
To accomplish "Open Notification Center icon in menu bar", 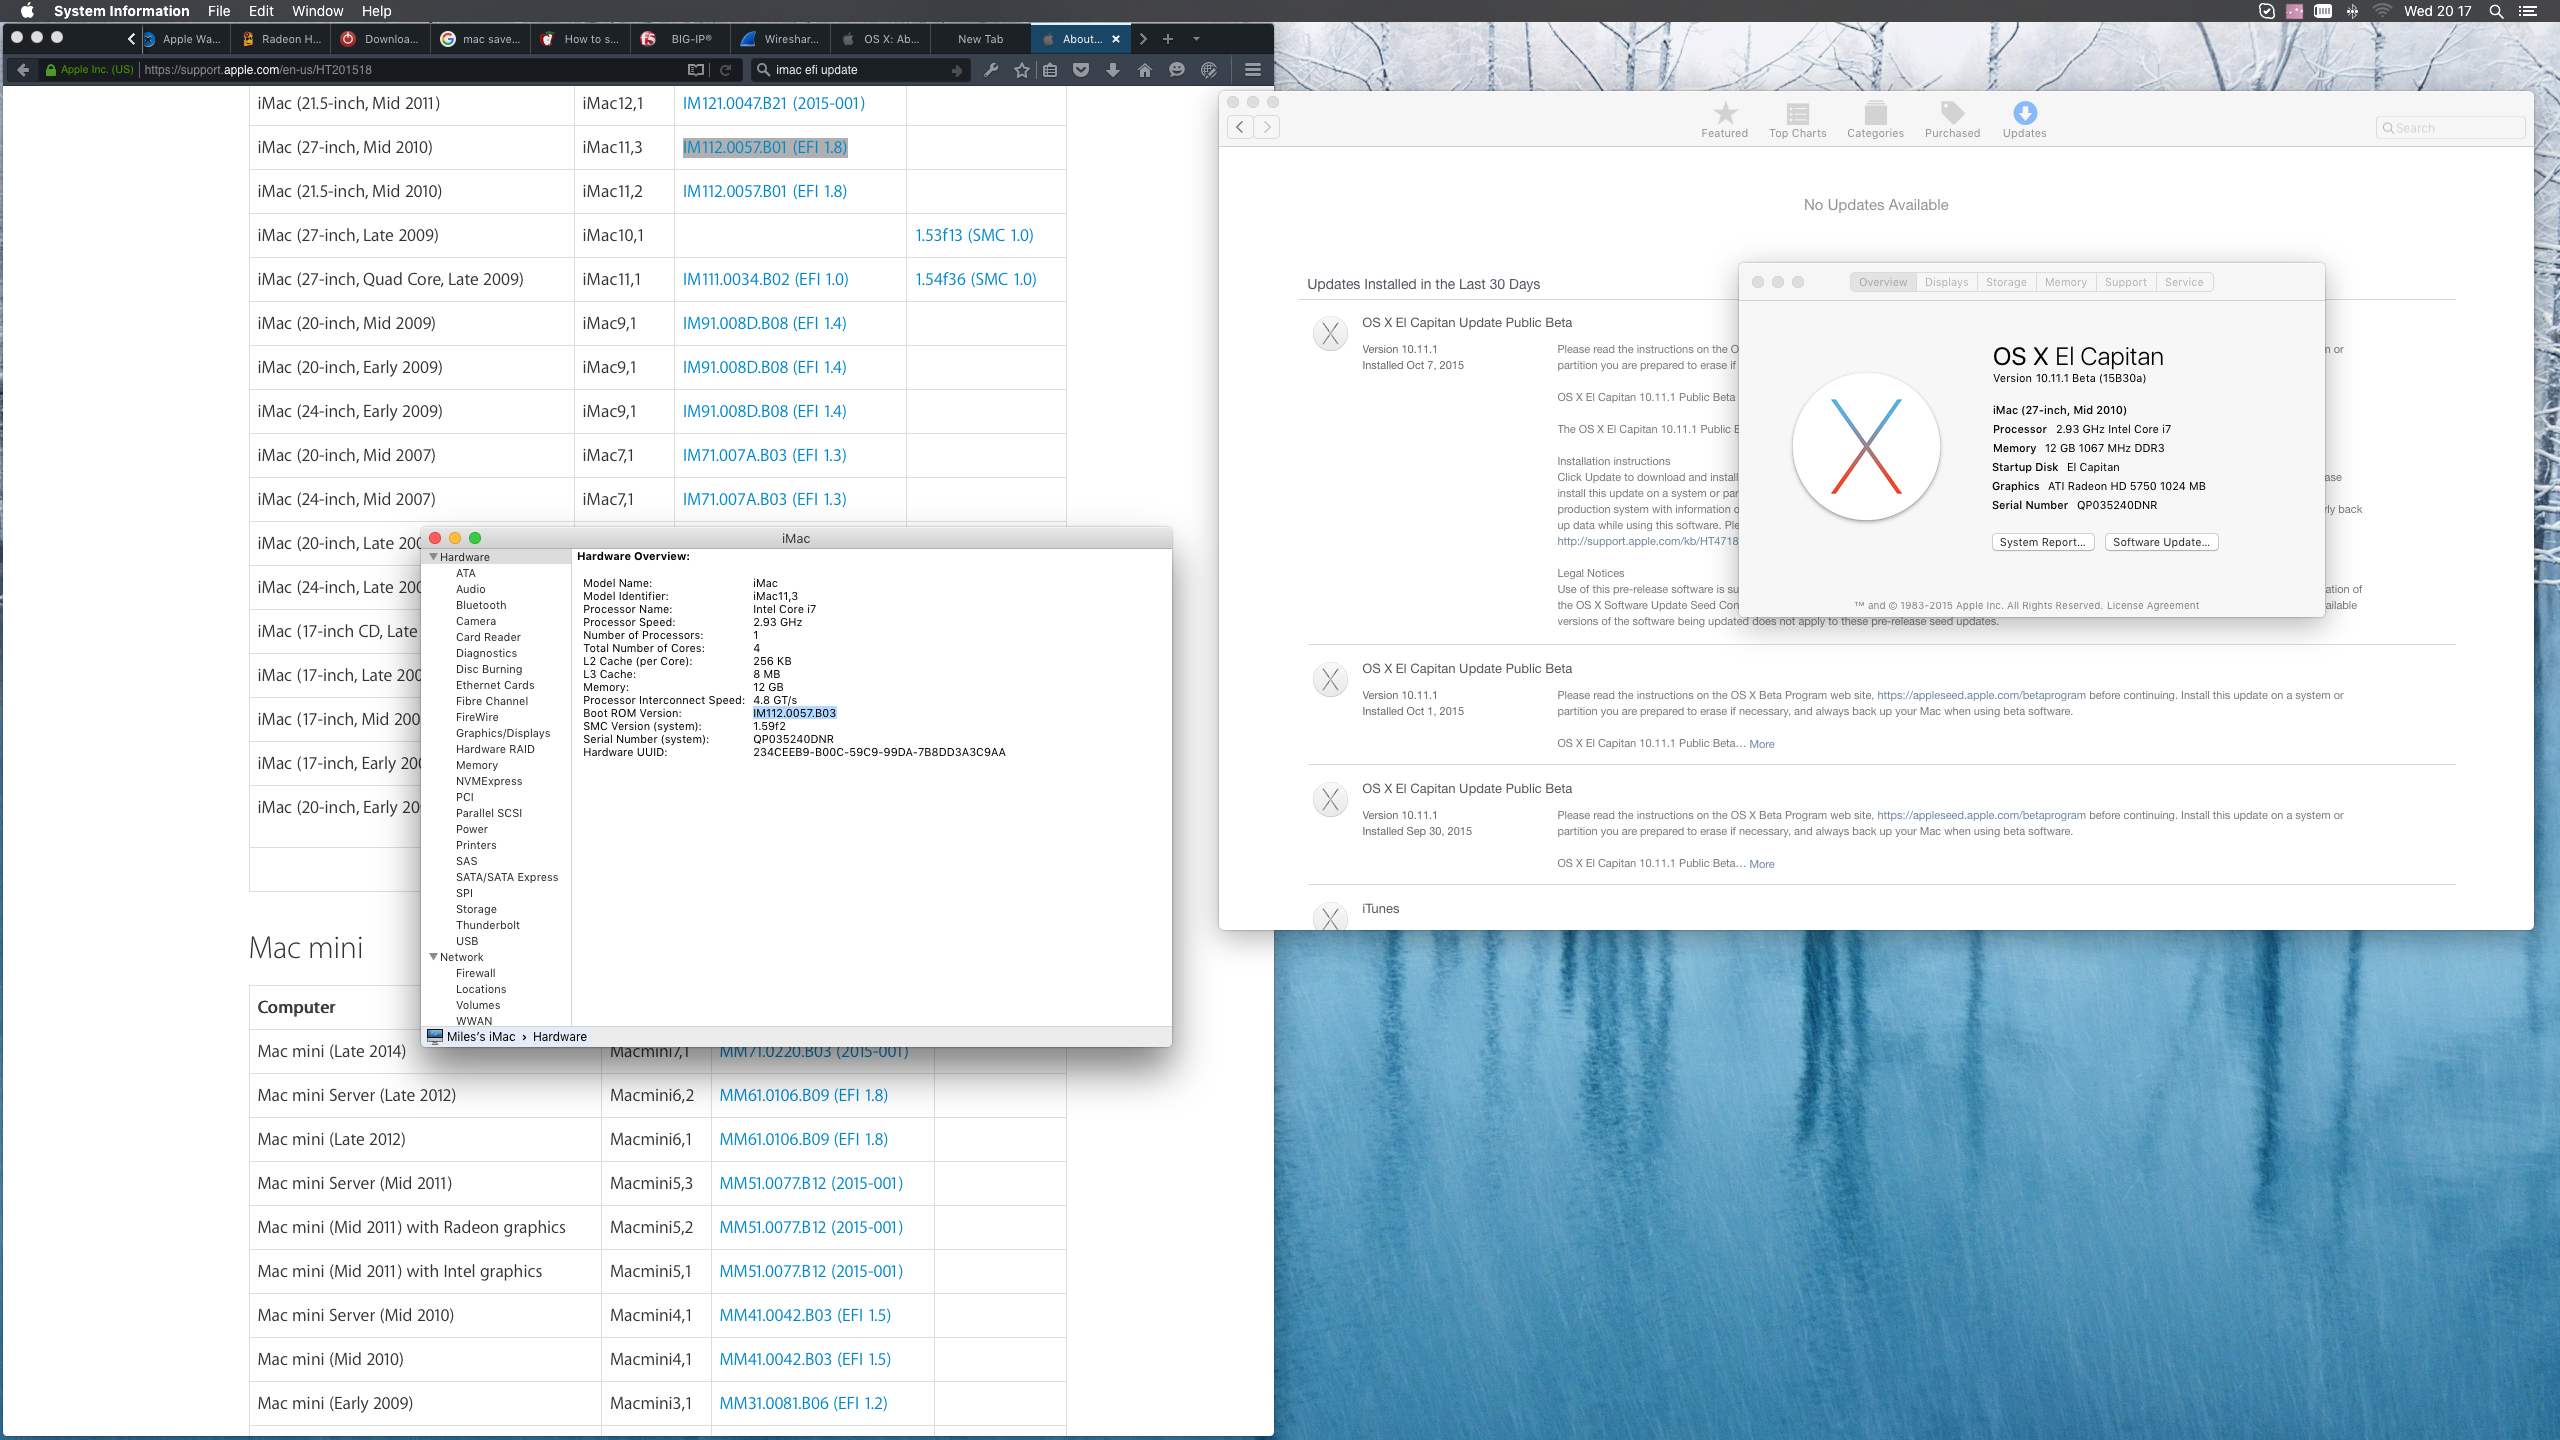I will (x=2528, y=11).
